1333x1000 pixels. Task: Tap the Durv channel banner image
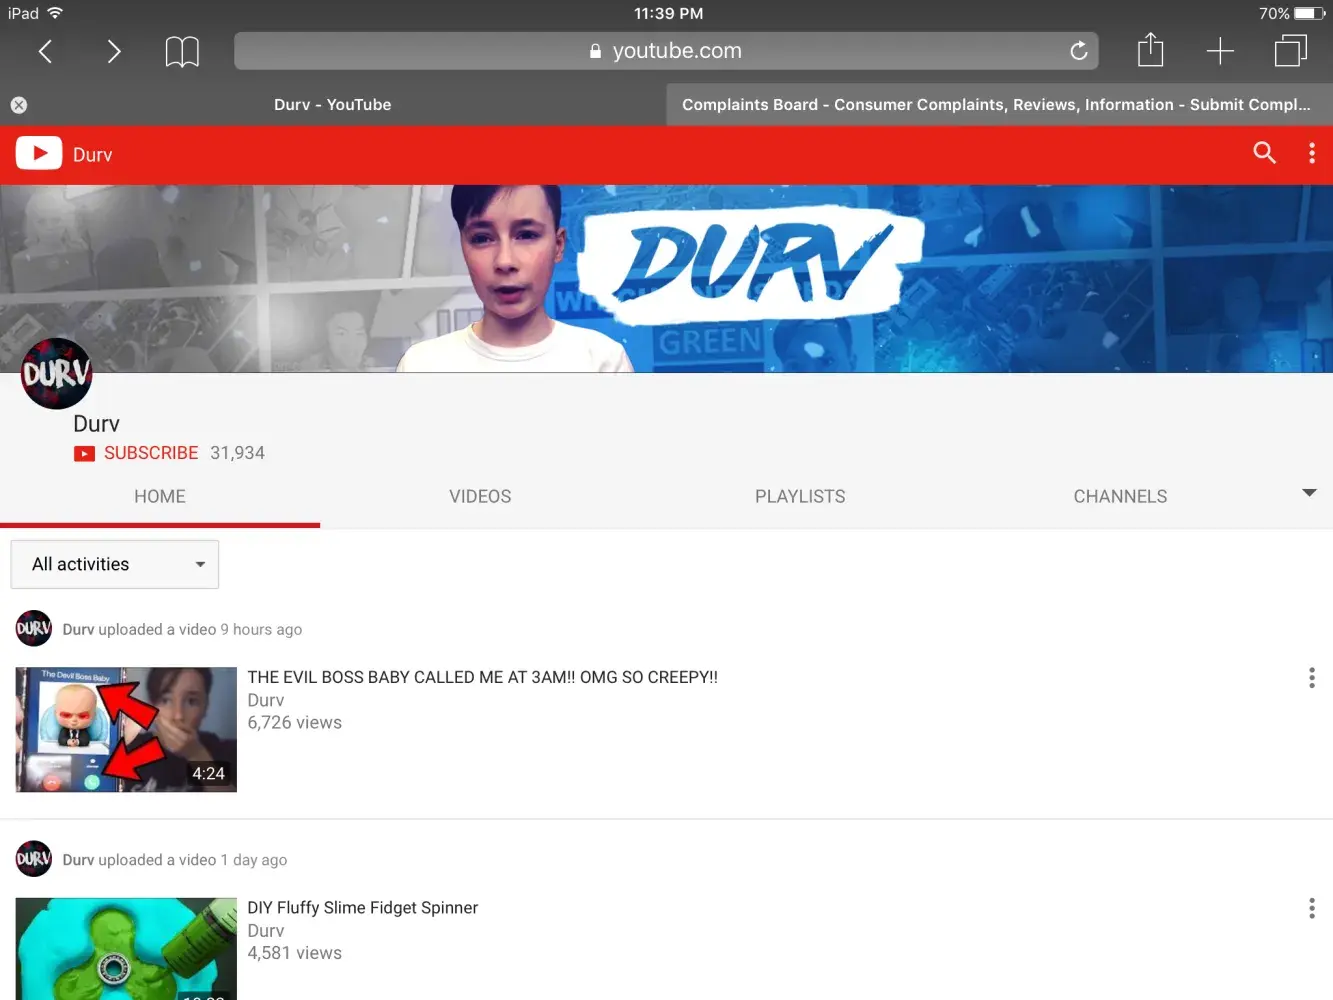coord(666,279)
